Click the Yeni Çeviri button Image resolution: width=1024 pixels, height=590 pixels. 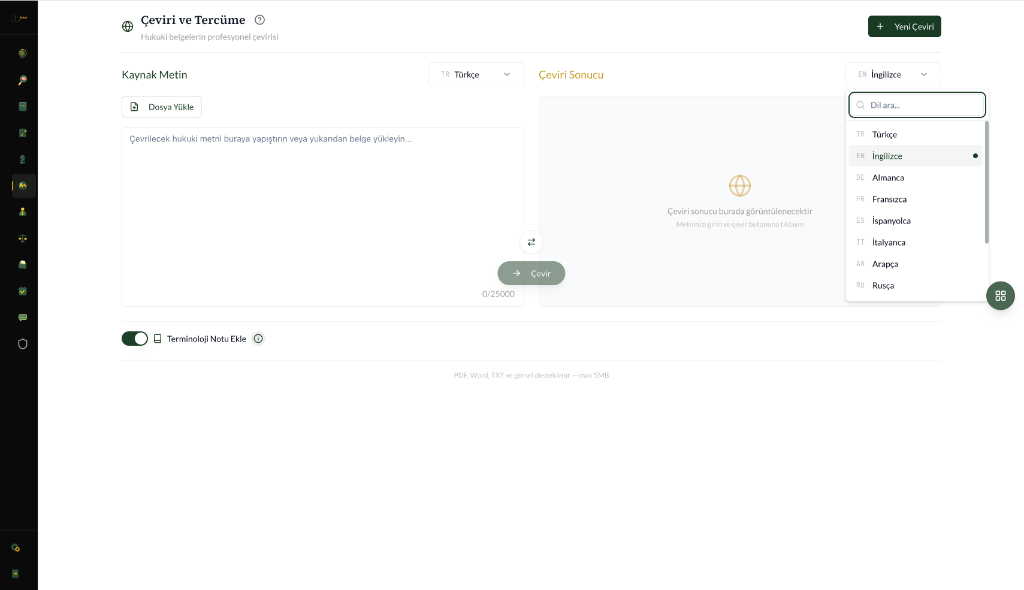coord(904,27)
